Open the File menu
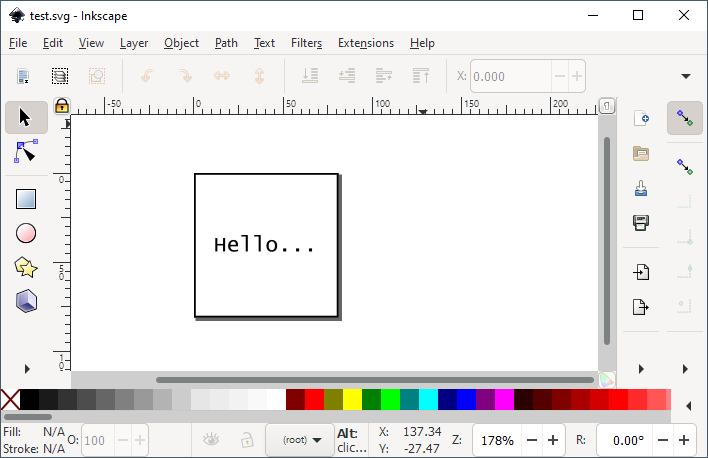Screen dimensions: 708x458 tap(18, 43)
